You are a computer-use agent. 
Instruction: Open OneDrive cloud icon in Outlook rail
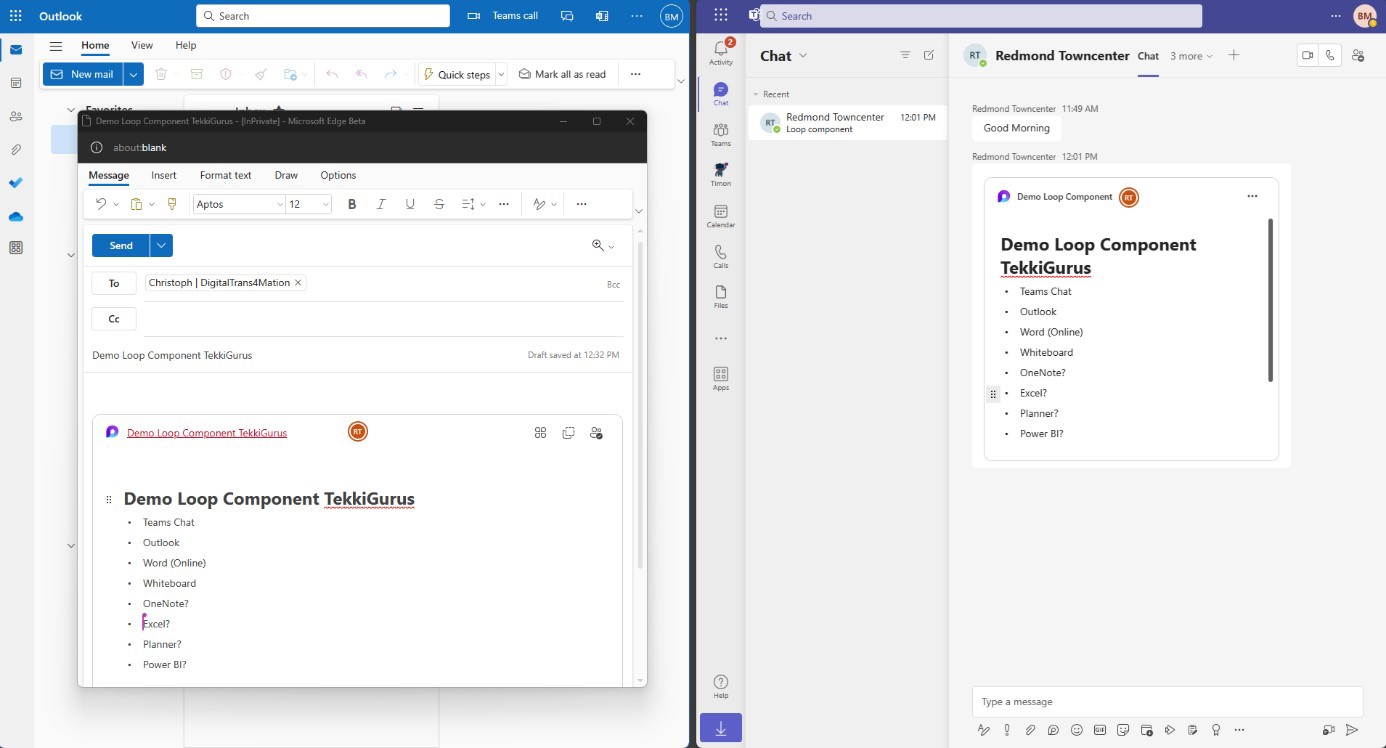(x=16, y=216)
